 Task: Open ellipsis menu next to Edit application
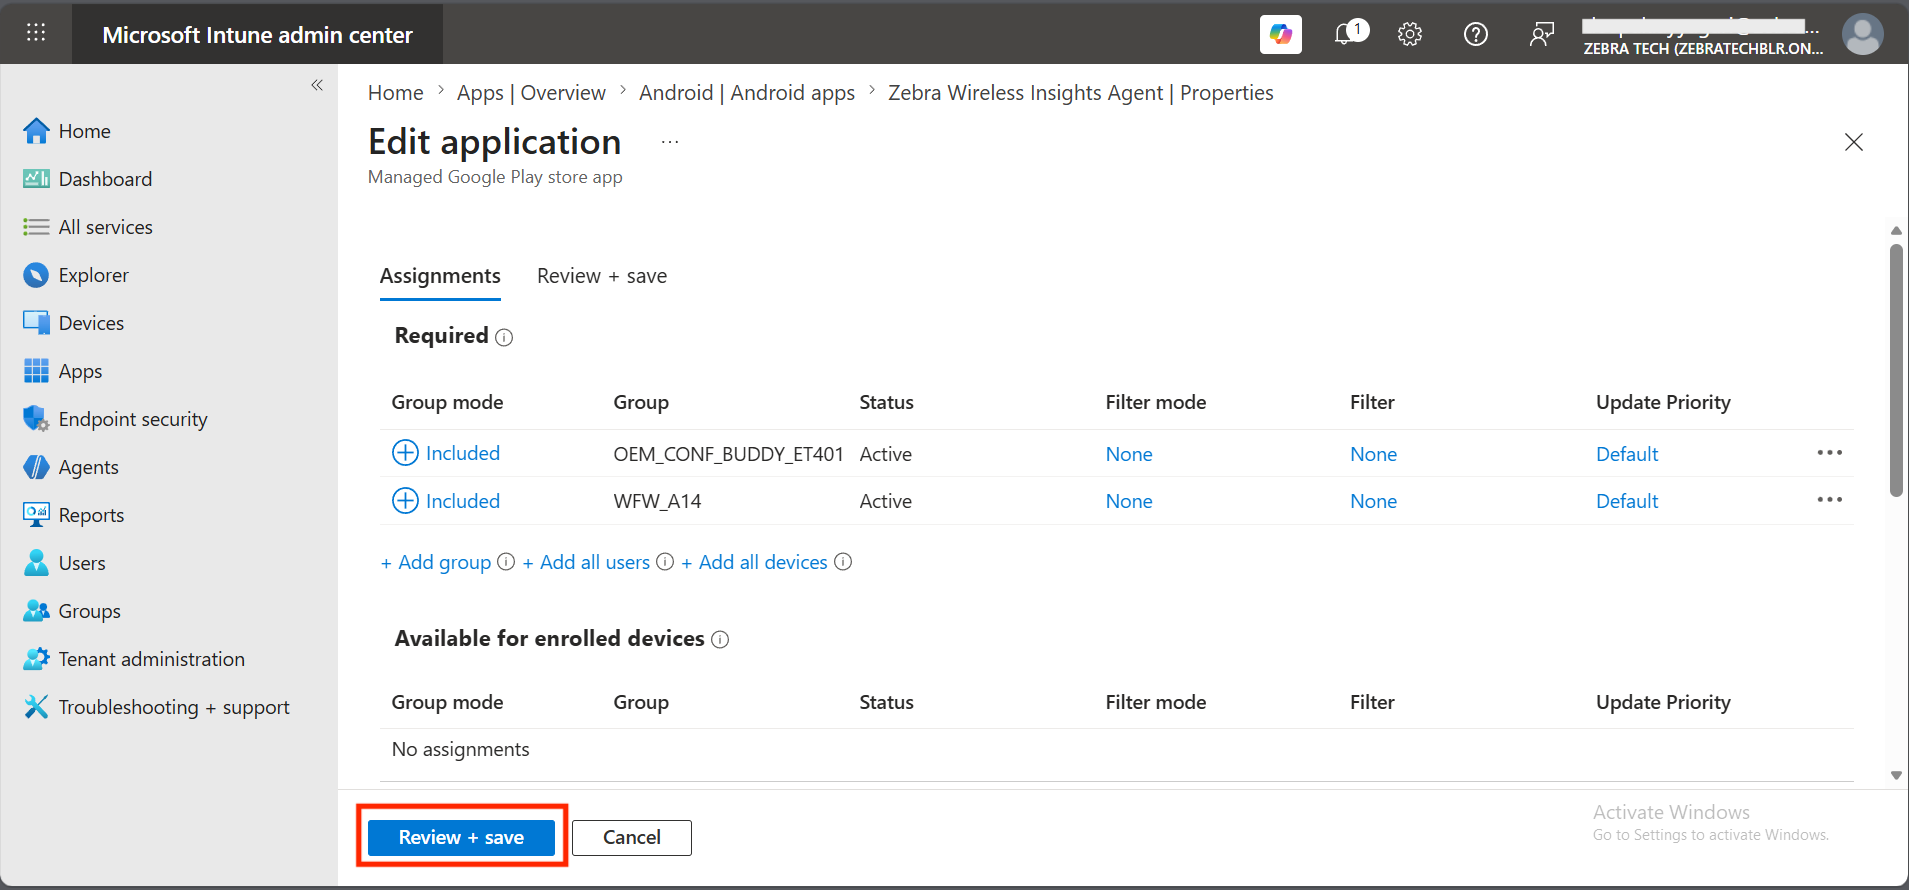coord(670,143)
